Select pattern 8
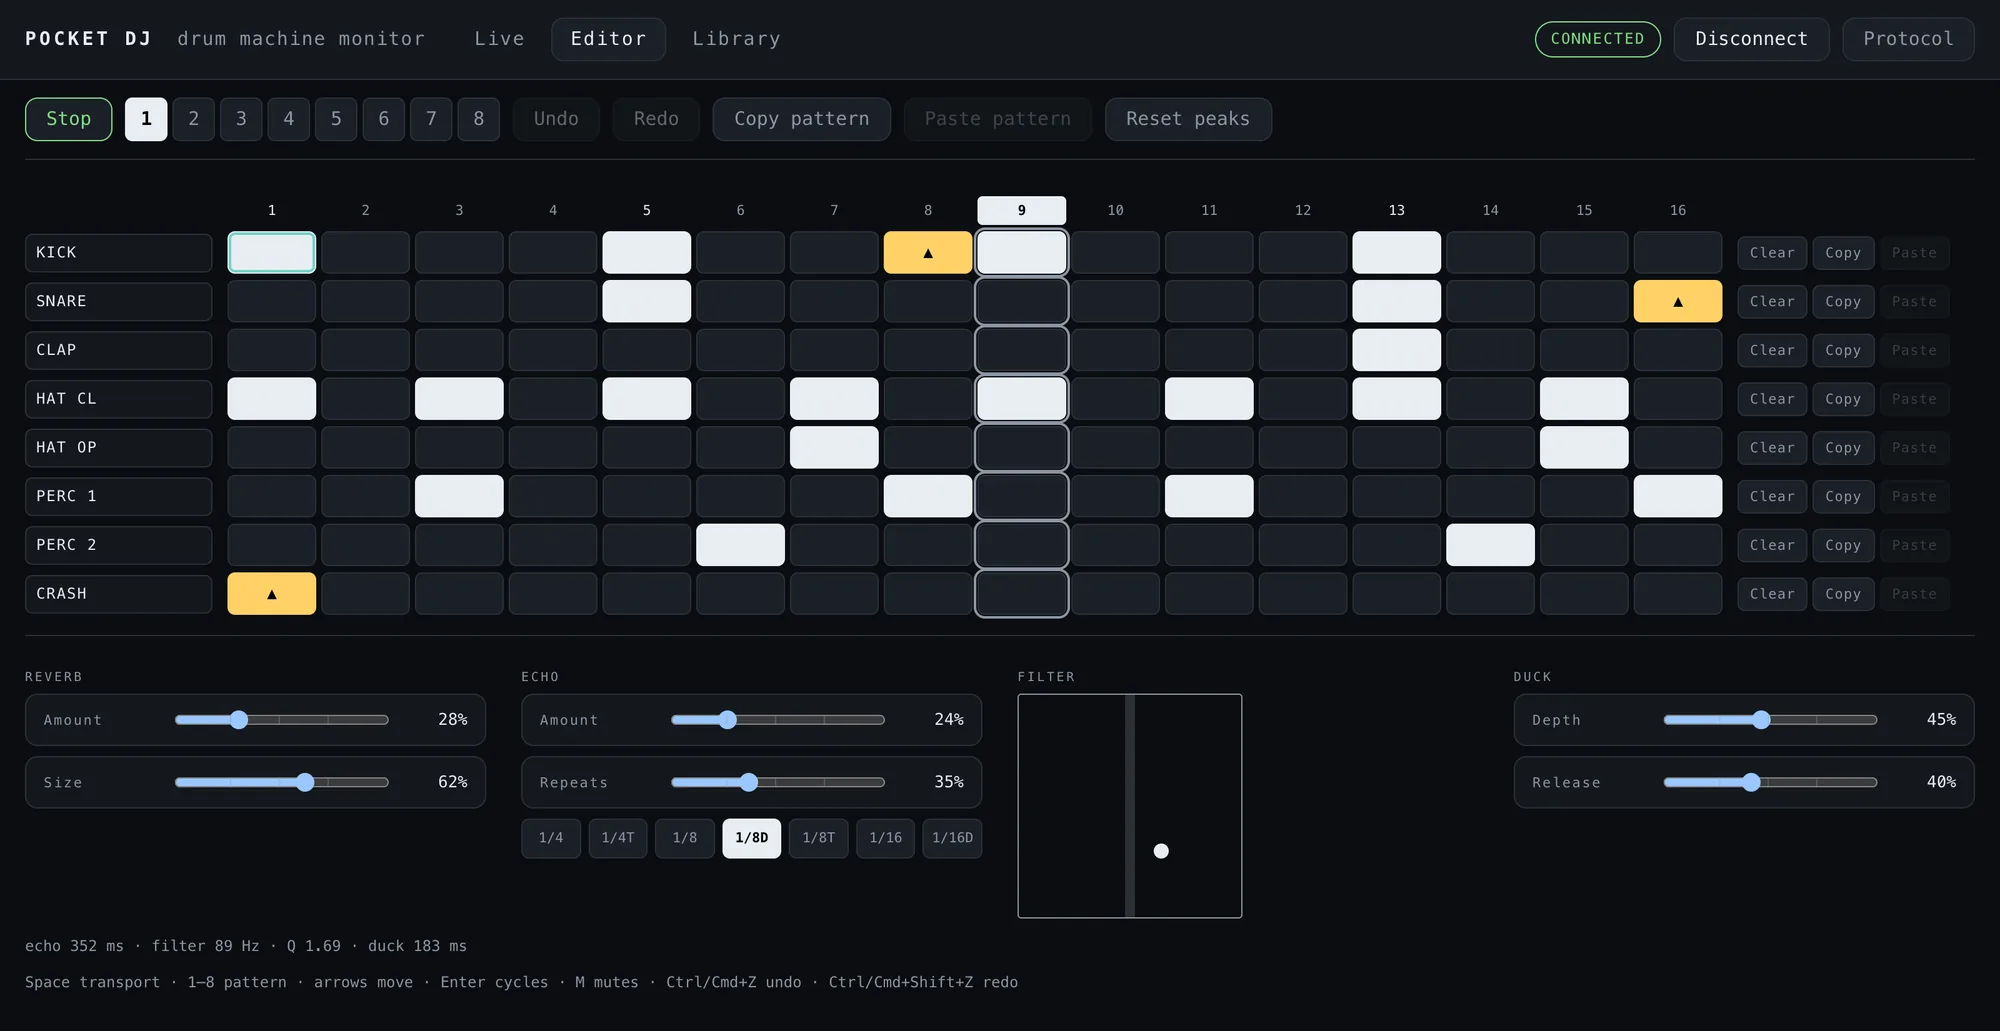 pos(478,119)
